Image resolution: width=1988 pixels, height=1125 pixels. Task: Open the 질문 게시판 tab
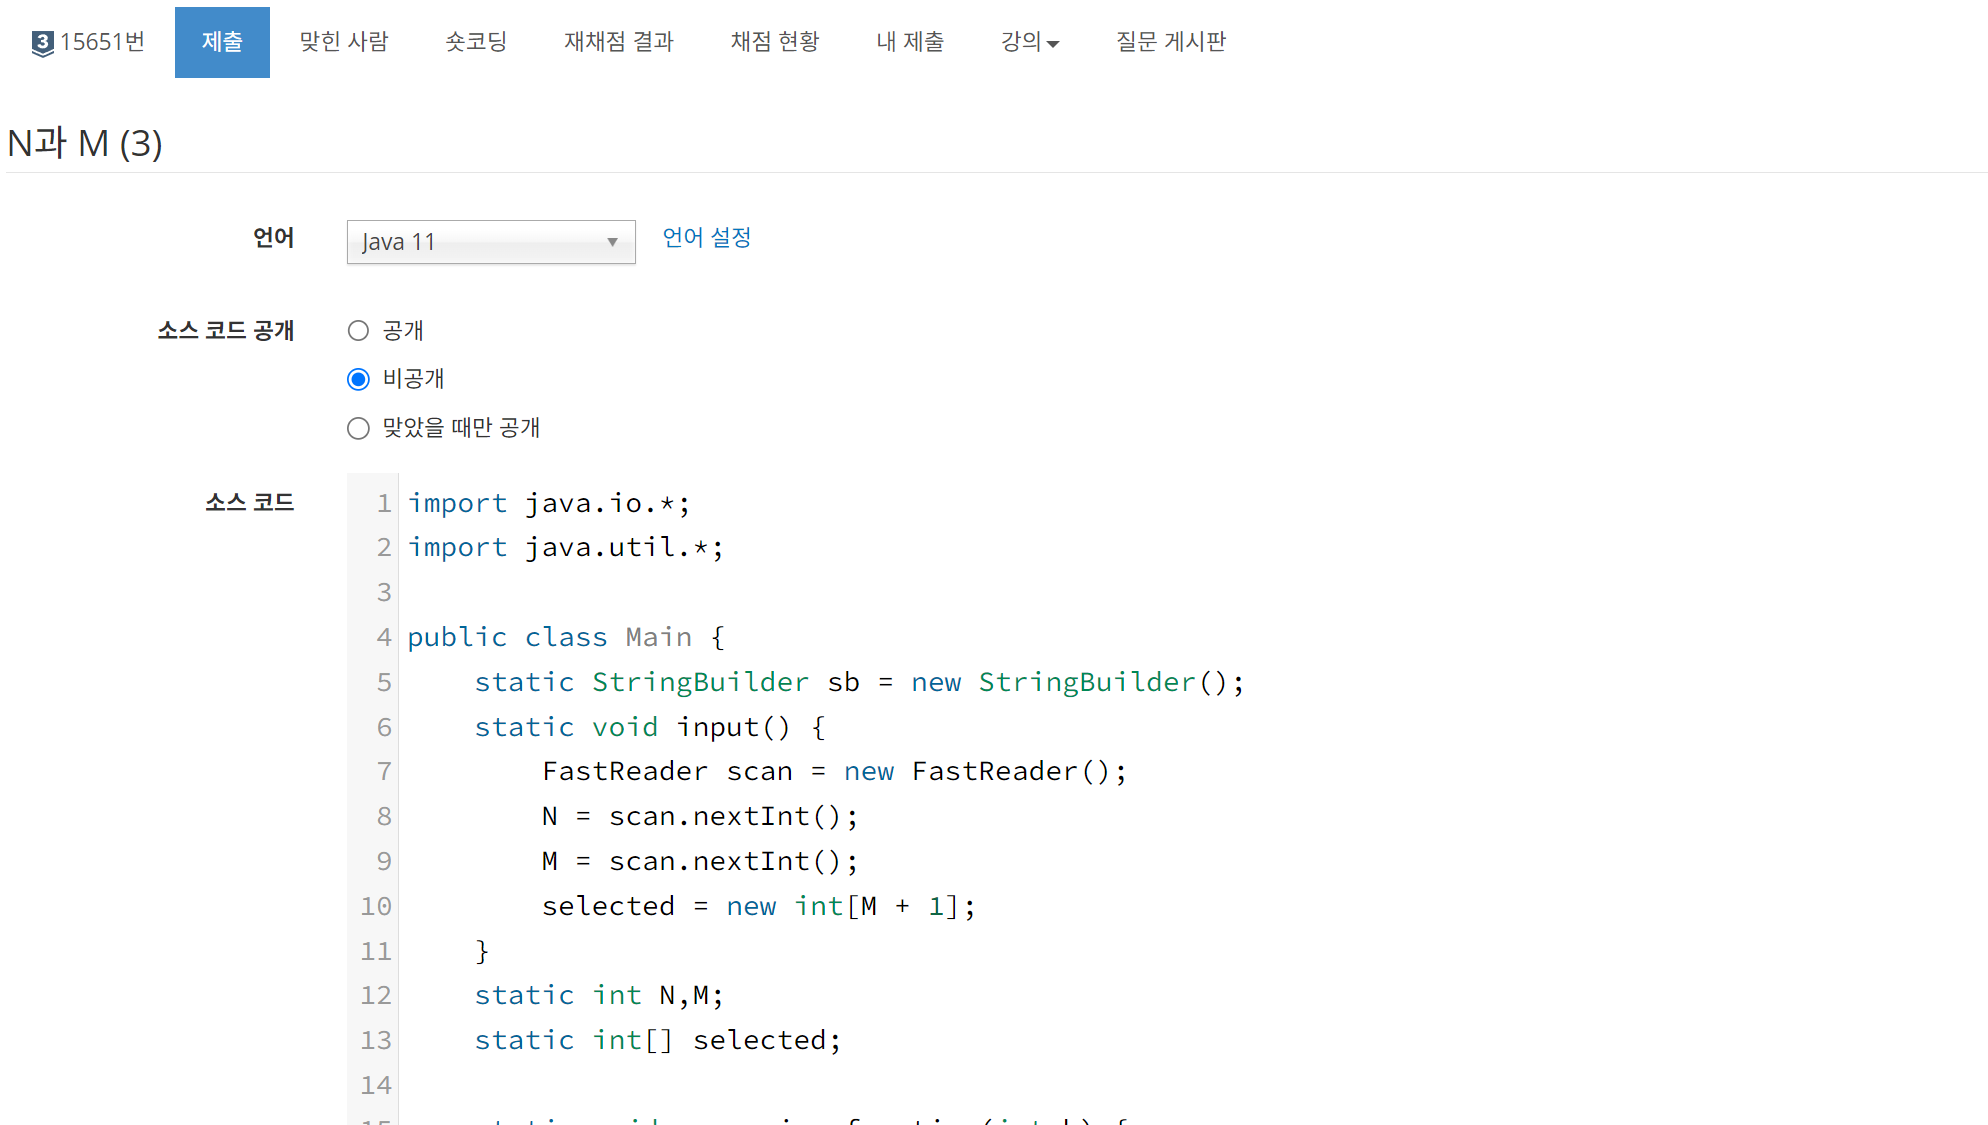pyautogui.click(x=1171, y=42)
